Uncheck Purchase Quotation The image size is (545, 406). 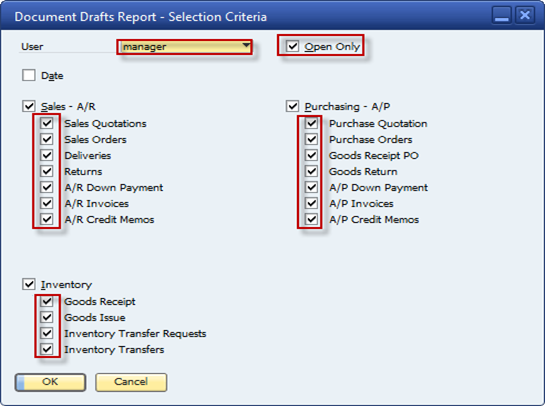pos(311,123)
